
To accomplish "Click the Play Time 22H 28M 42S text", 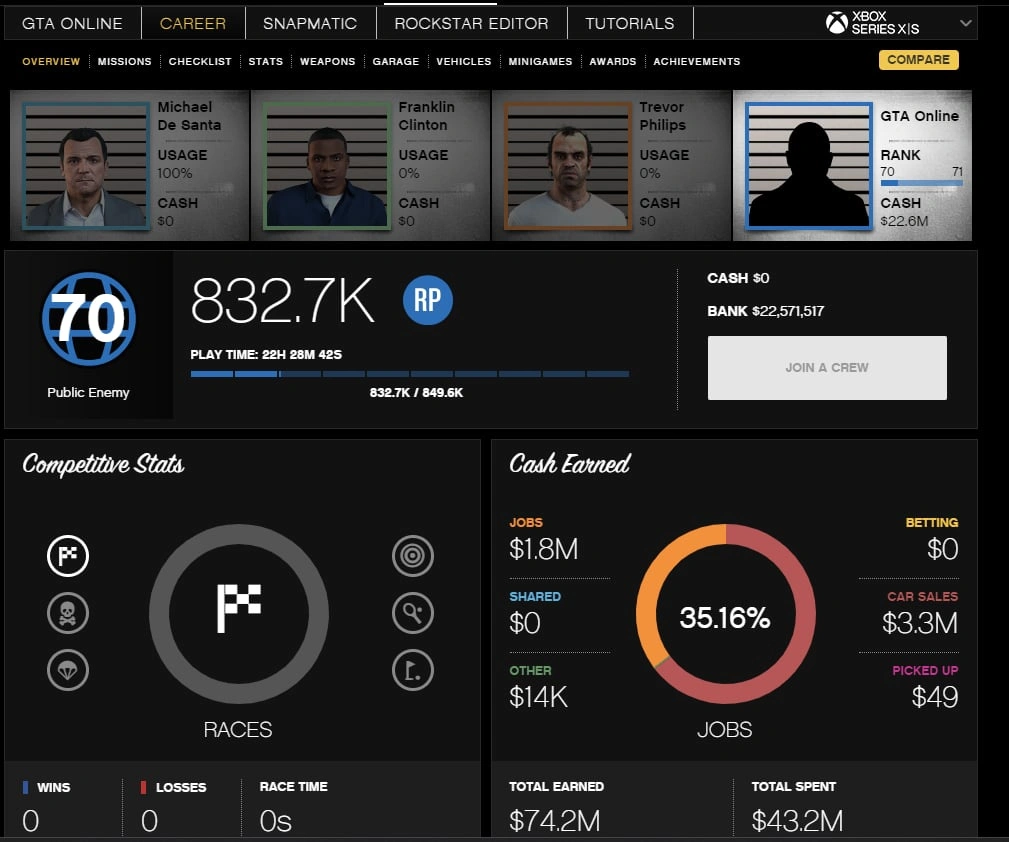I will [x=266, y=355].
